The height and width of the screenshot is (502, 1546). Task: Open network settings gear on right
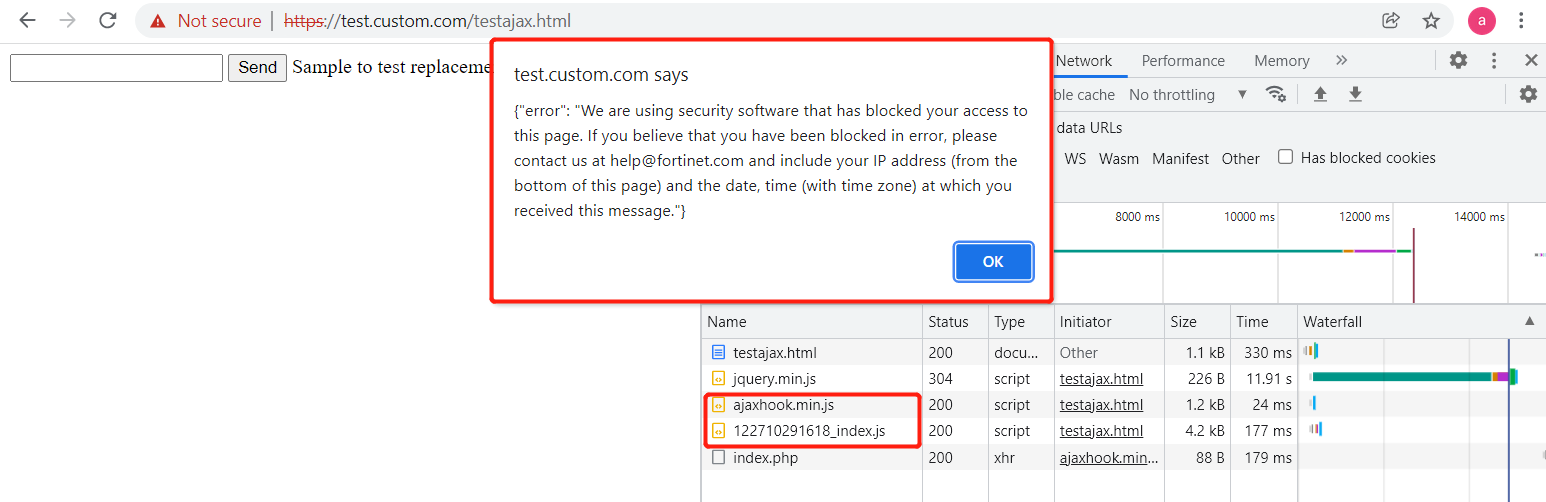1528,94
